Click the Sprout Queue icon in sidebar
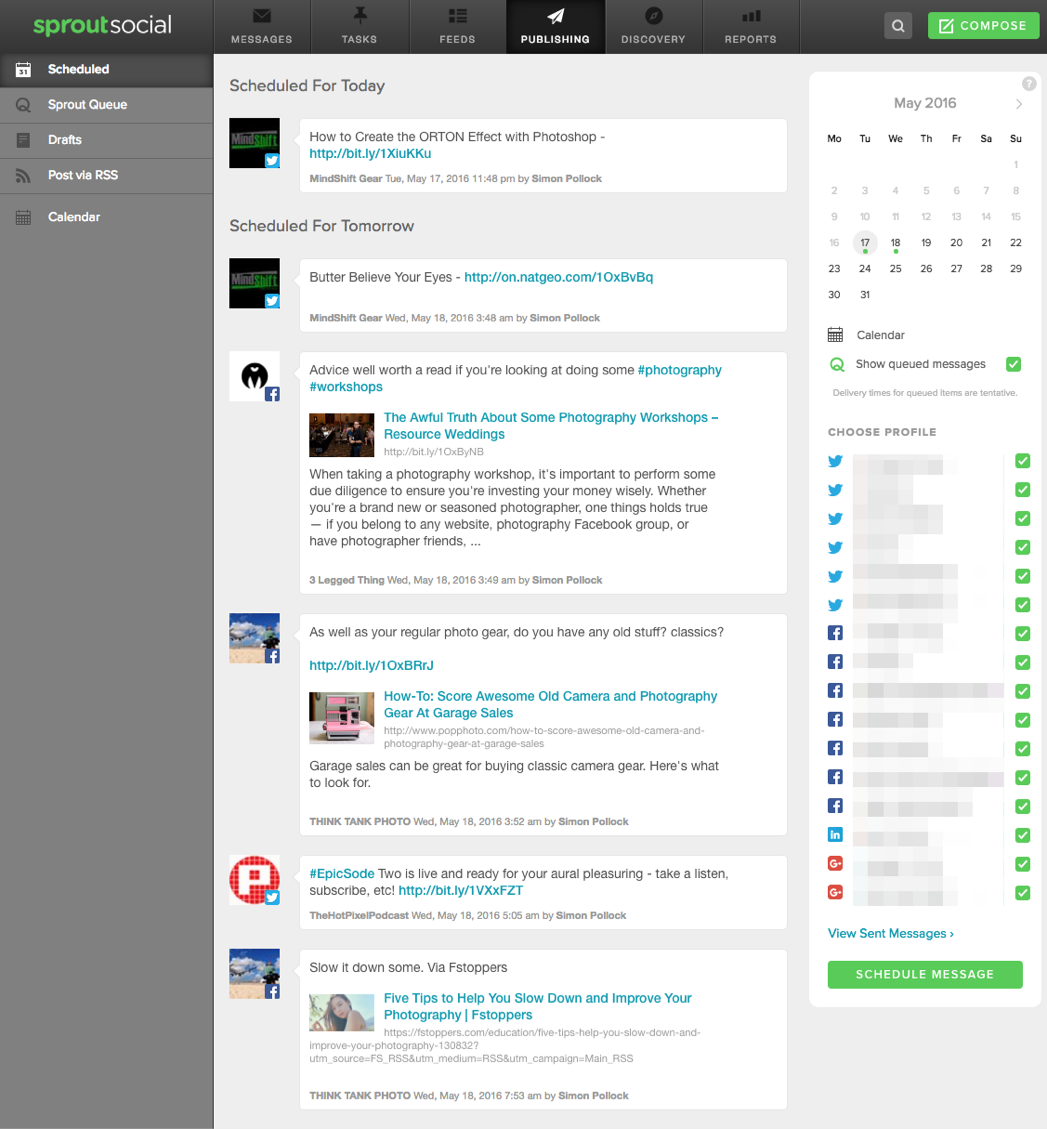Screen dimensions: 1047x1129 [x=23, y=105]
